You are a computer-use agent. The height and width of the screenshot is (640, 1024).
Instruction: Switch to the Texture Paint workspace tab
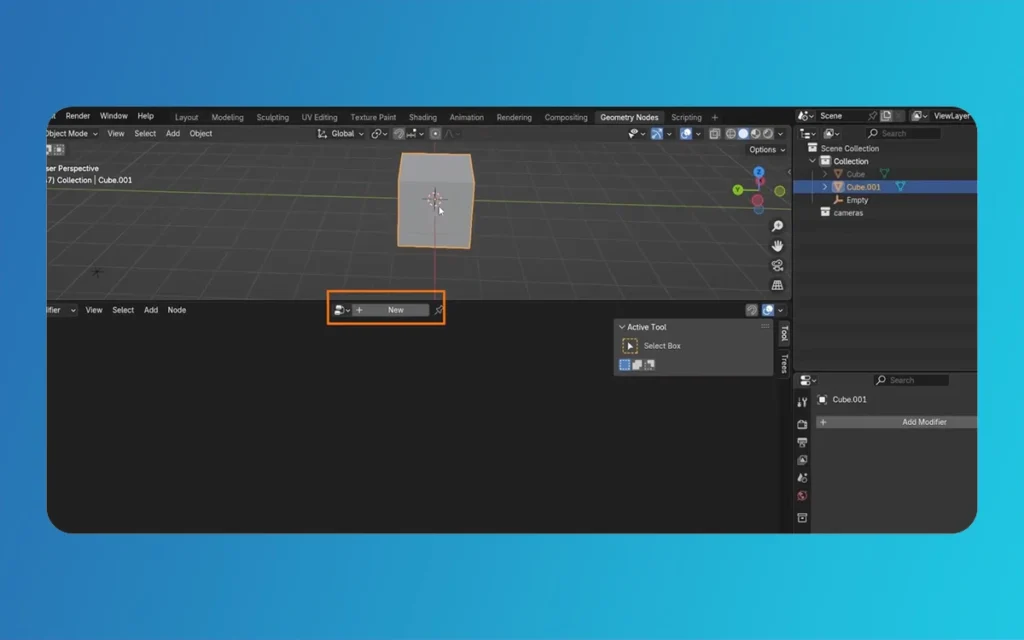pyautogui.click(x=373, y=118)
